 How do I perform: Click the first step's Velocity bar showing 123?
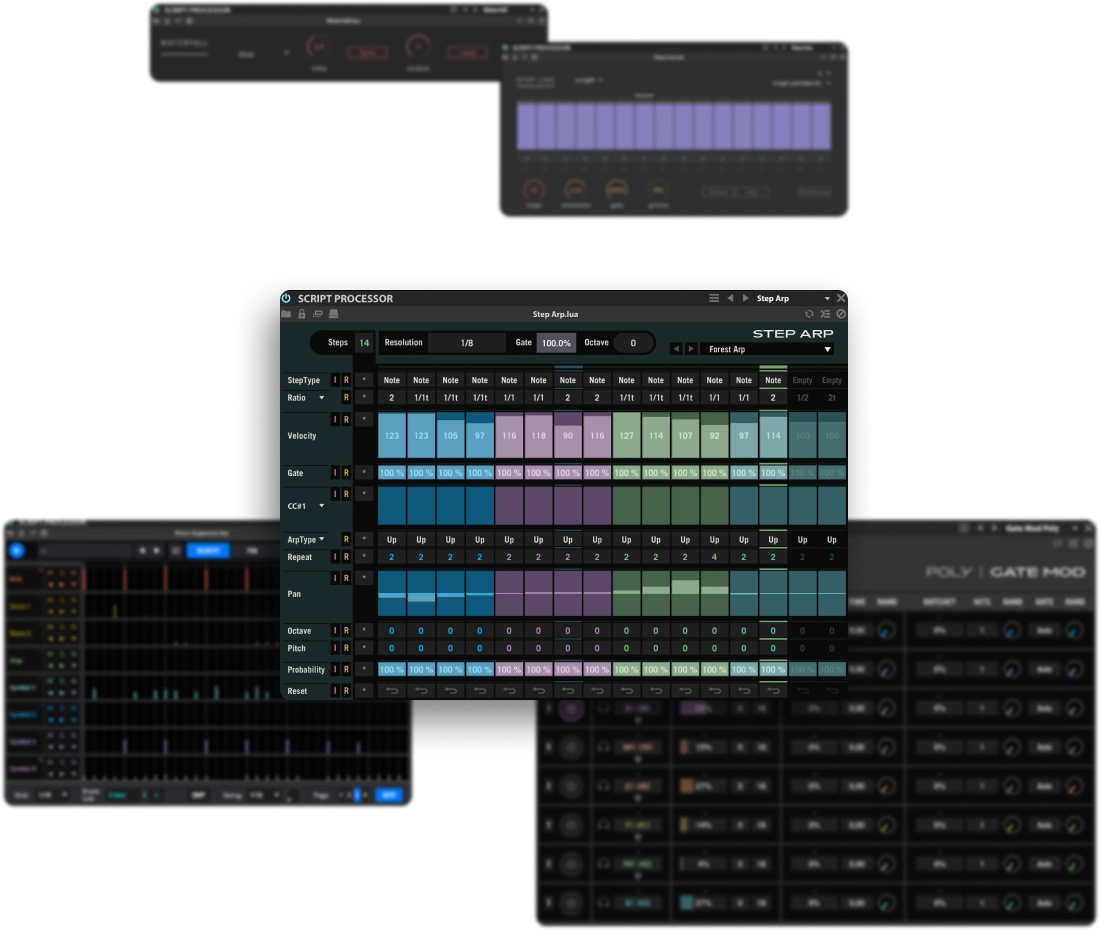[x=392, y=436]
